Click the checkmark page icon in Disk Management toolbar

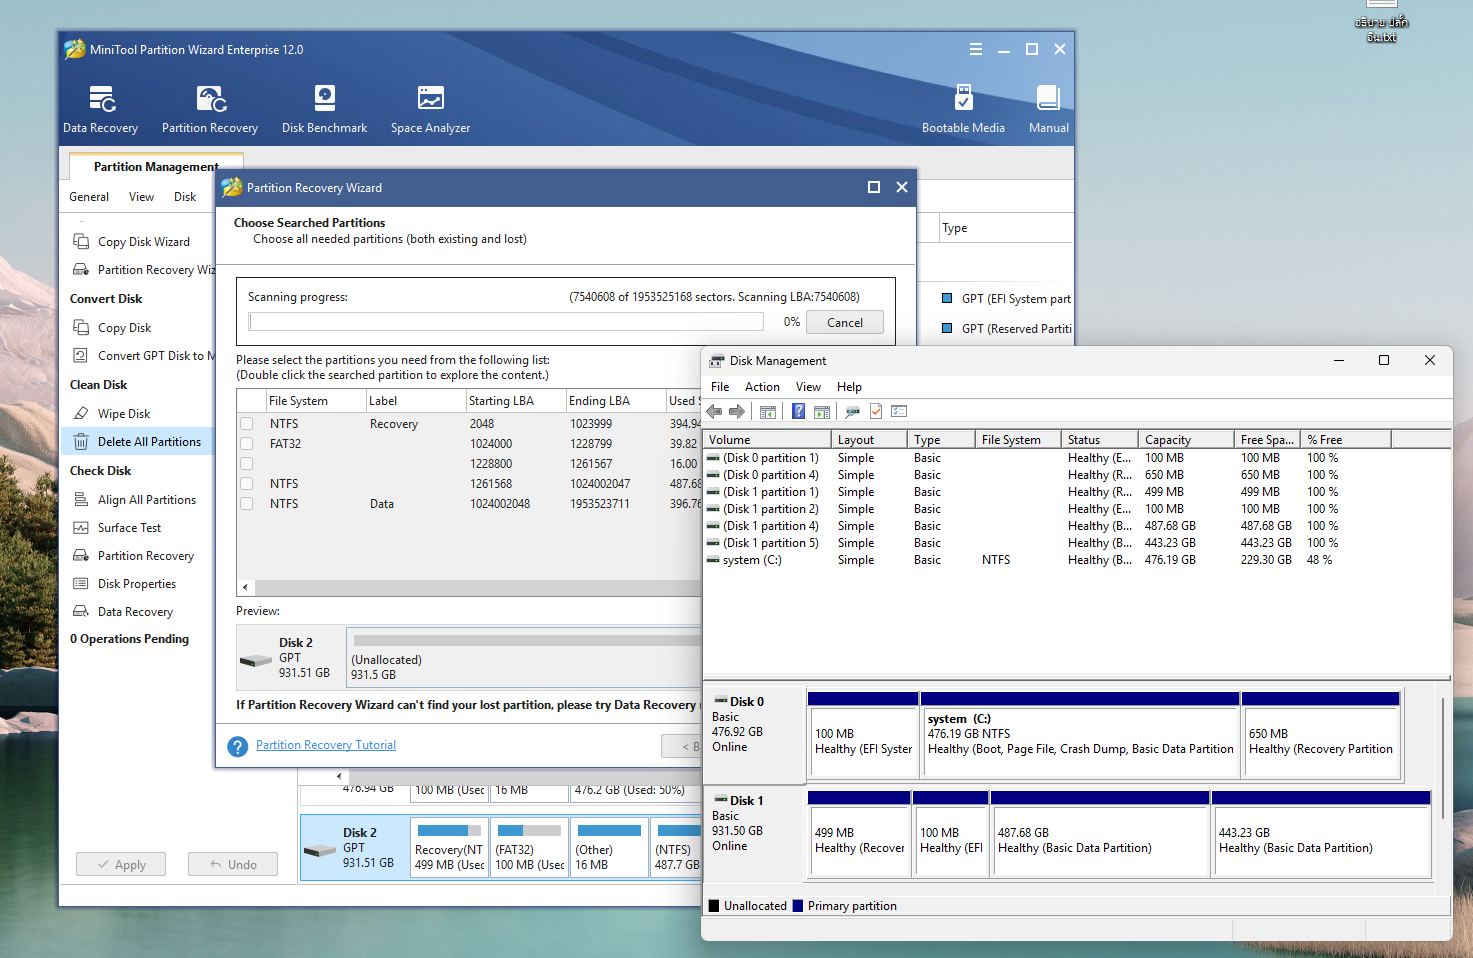click(x=876, y=411)
